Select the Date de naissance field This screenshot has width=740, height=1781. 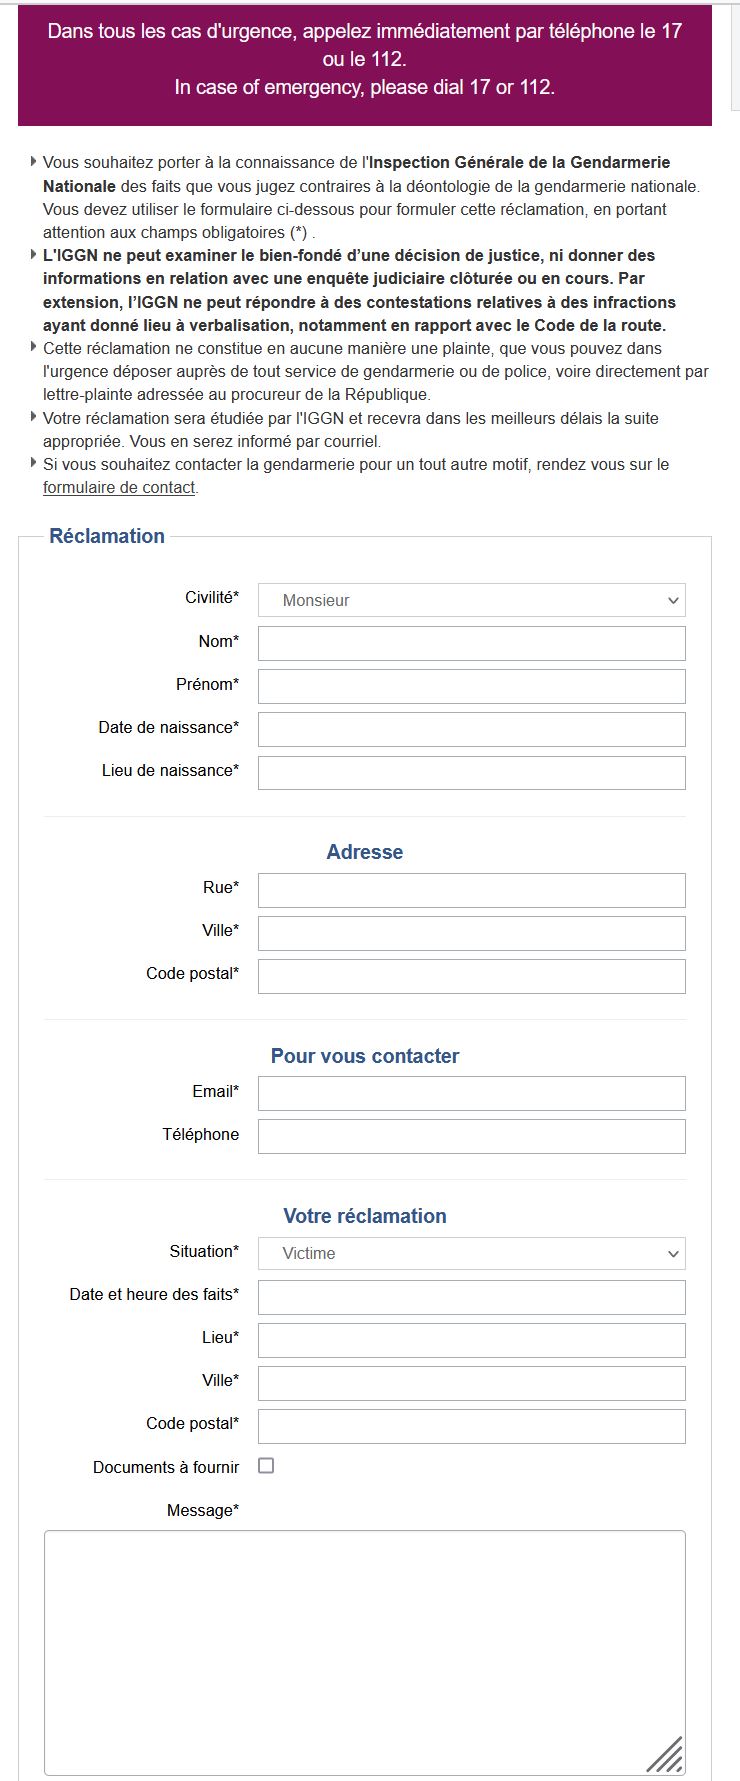click(471, 729)
